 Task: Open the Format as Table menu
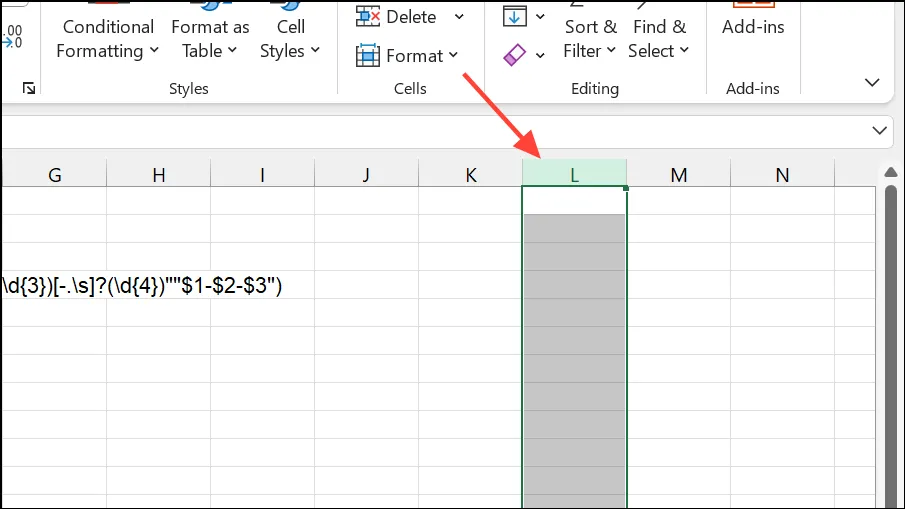210,39
